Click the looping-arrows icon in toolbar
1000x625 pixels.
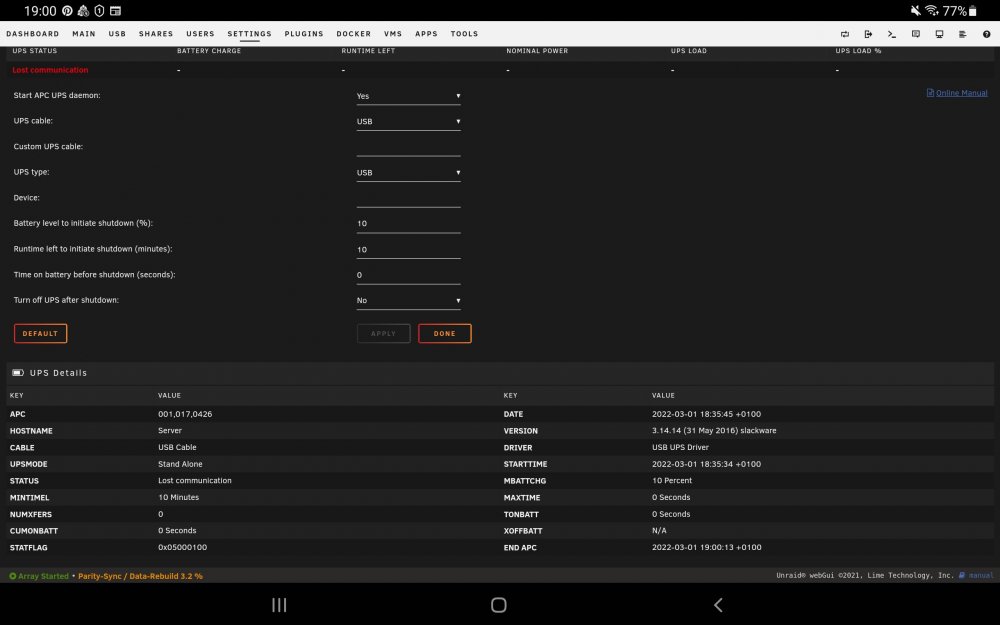tap(844, 34)
